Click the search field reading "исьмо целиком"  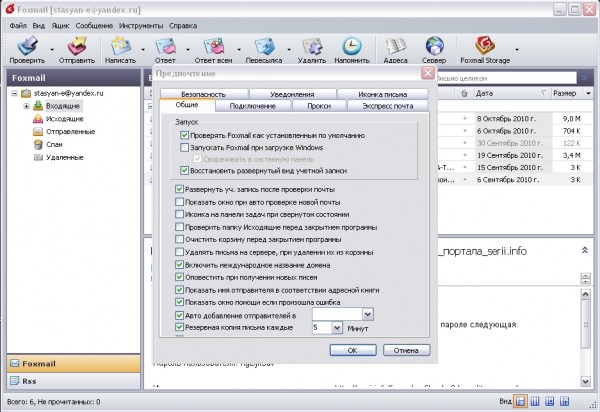click(x=507, y=78)
